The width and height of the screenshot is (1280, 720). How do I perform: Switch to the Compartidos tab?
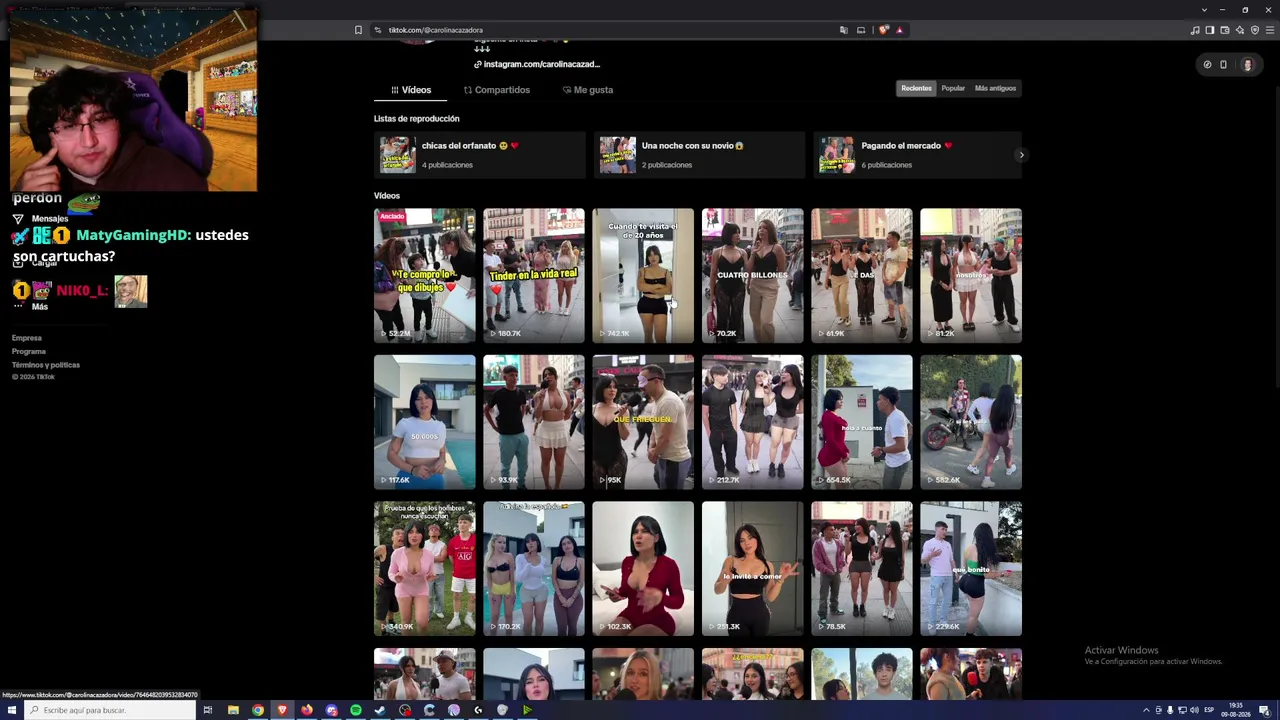click(497, 90)
